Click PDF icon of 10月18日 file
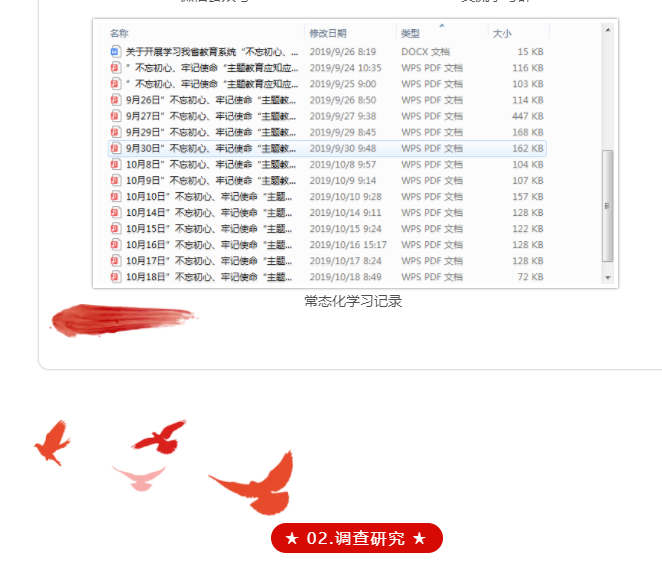662x561 pixels. [x=115, y=276]
